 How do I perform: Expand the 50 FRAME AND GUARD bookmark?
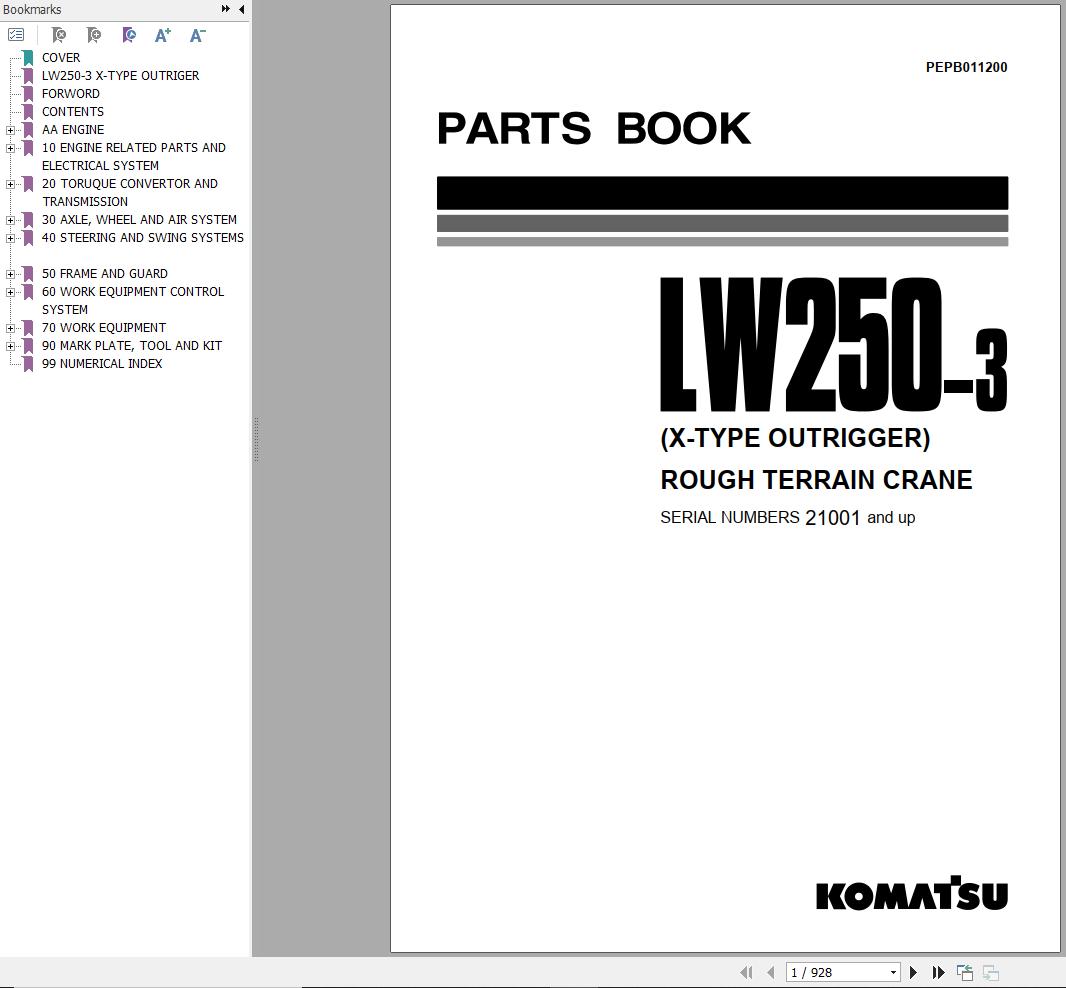coord(10,274)
